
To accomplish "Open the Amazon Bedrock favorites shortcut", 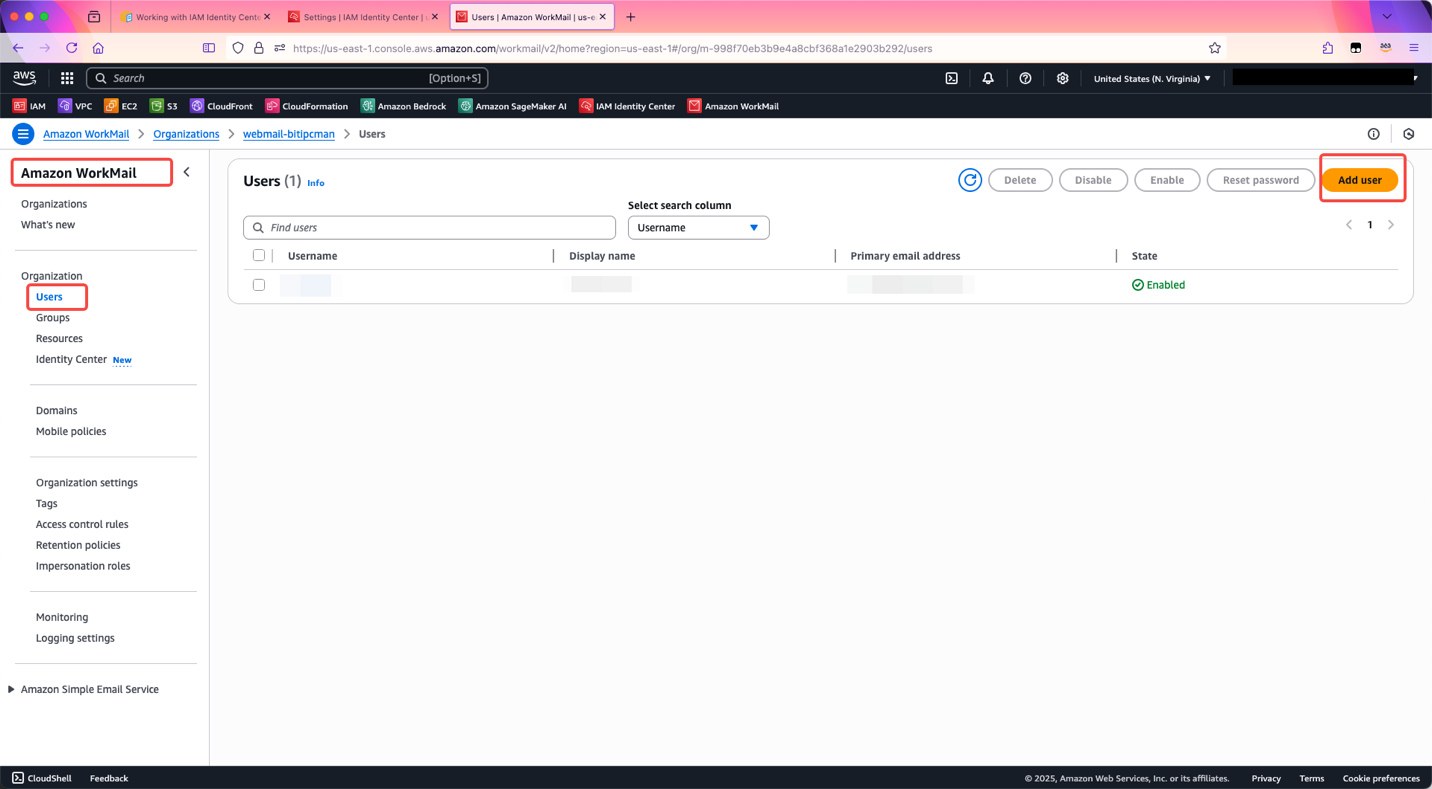I will pyautogui.click(x=403, y=106).
